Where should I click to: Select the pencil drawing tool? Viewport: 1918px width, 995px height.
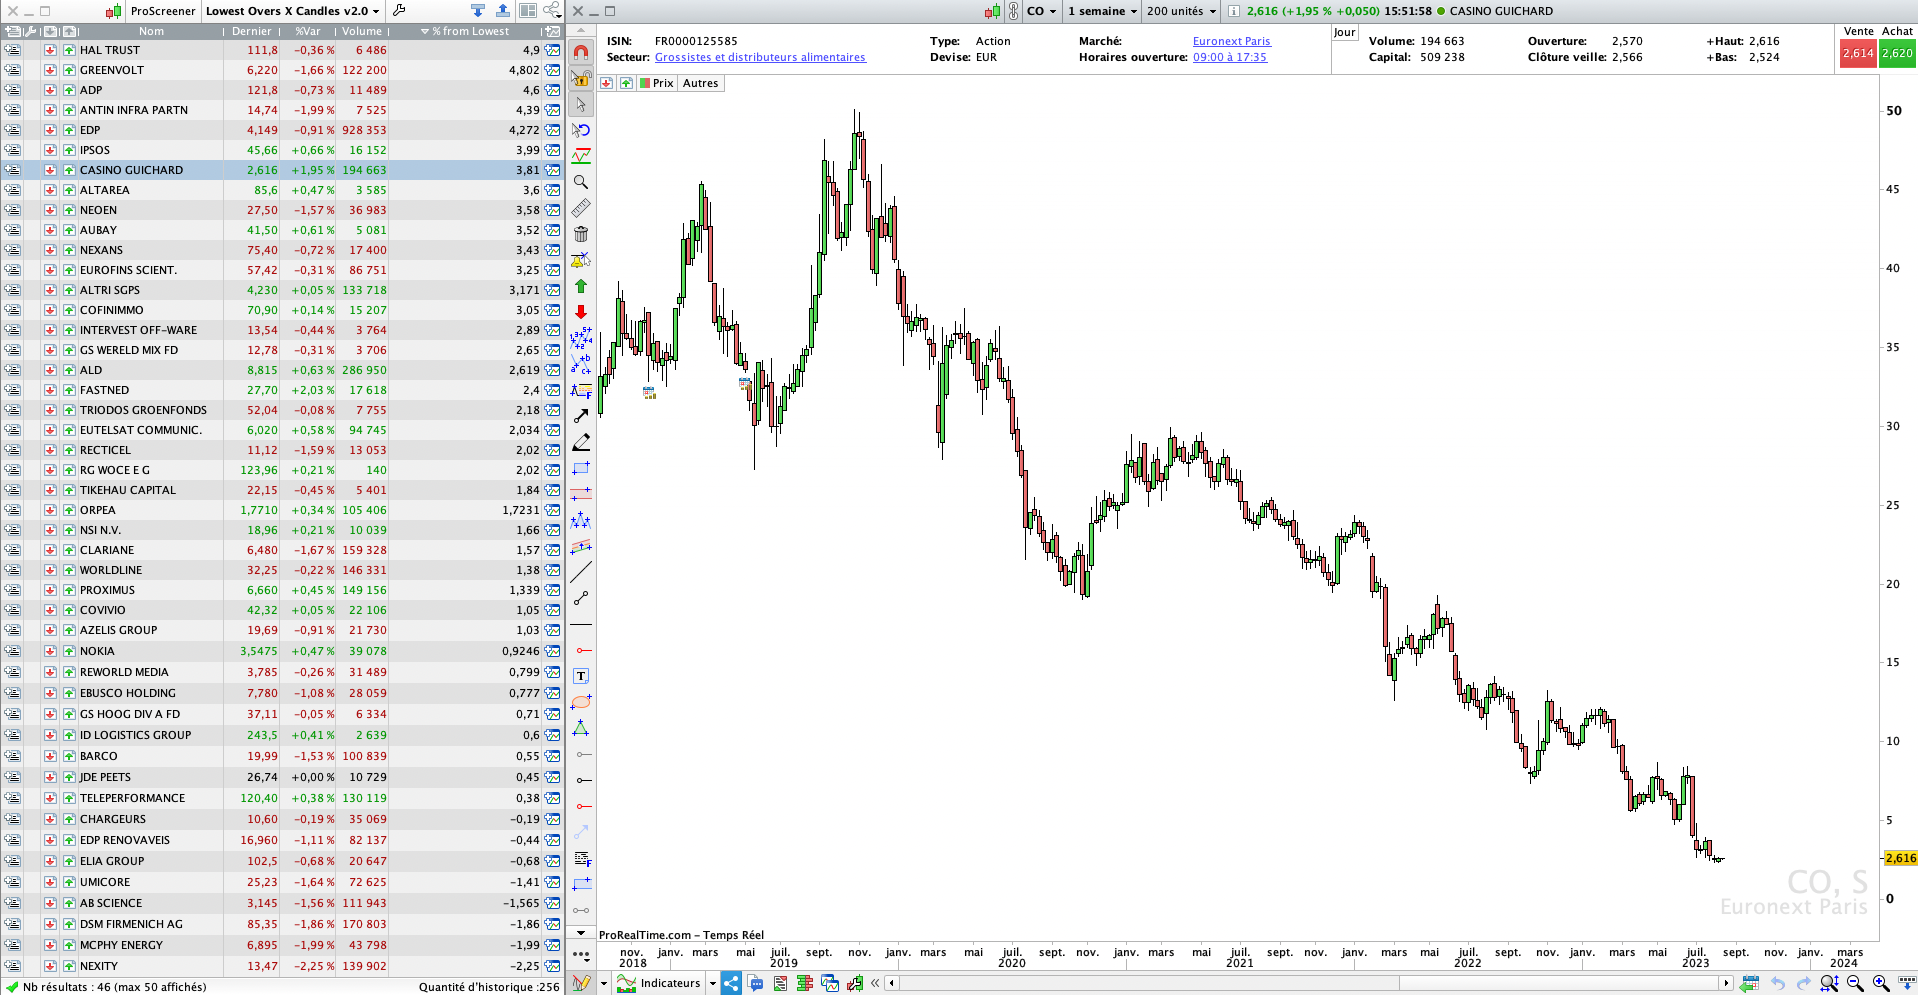click(581, 441)
